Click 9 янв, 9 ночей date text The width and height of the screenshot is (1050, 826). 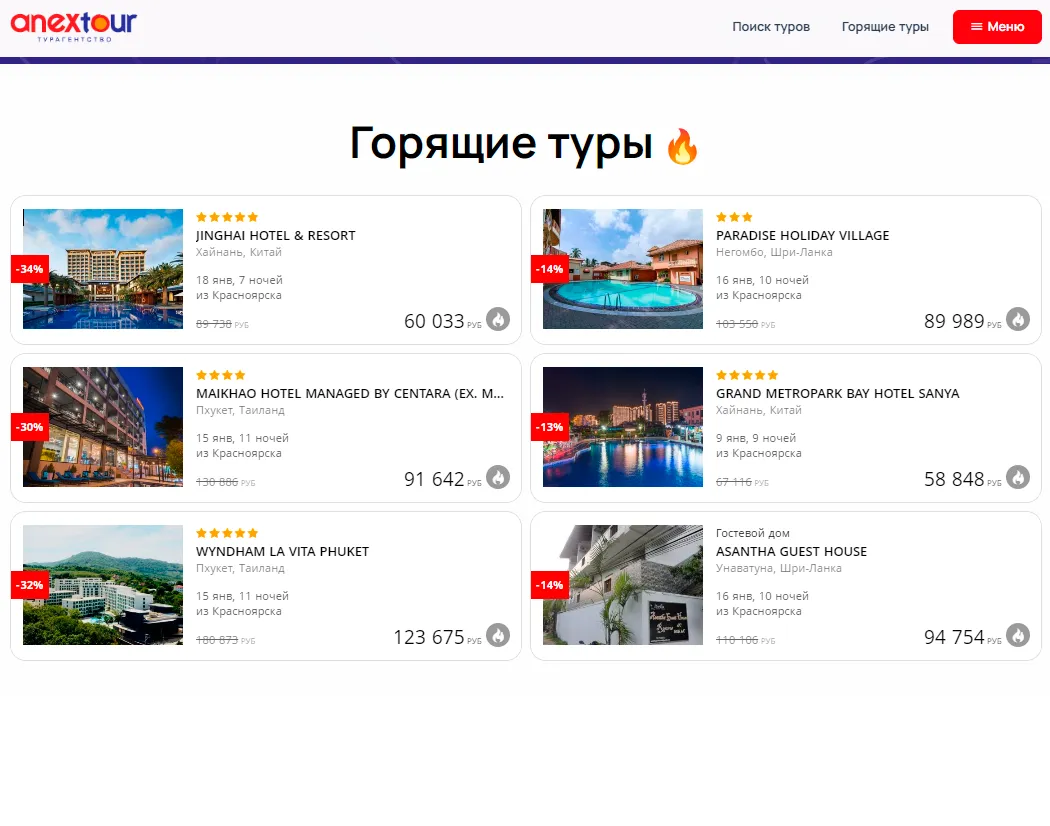pyautogui.click(x=756, y=438)
